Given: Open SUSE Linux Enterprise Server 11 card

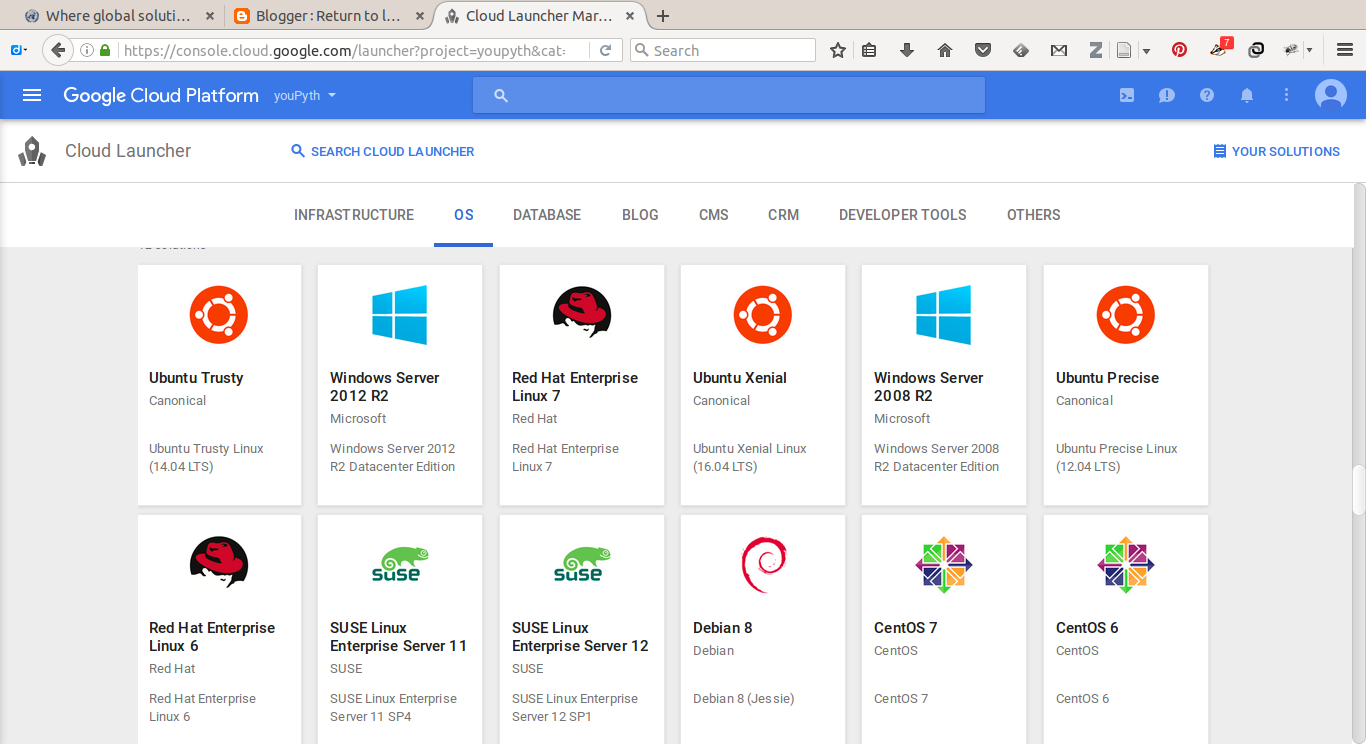Looking at the screenshot, I should click(x=400, y=630).
